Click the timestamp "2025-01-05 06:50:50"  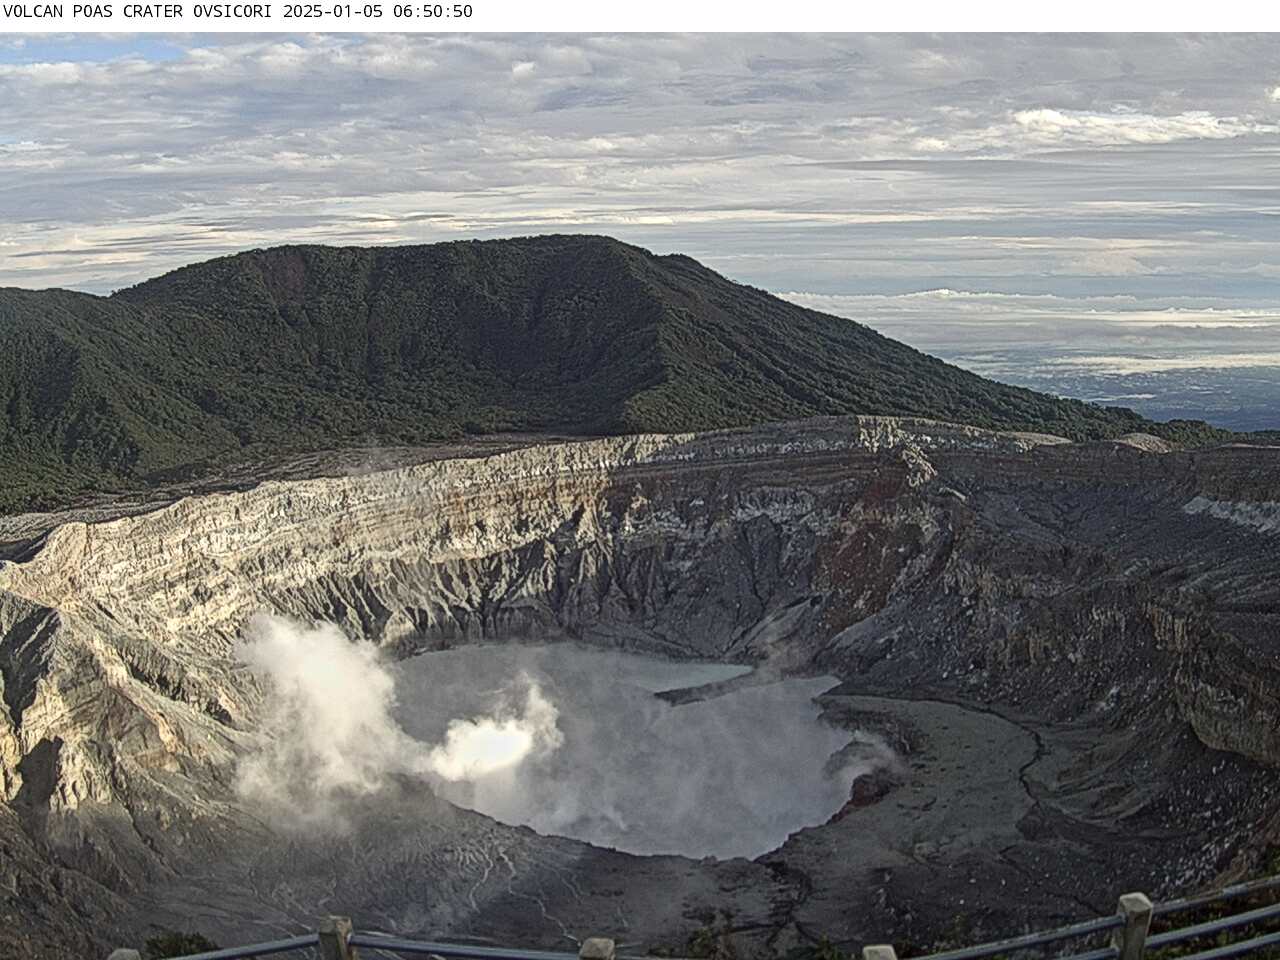[x=378, y=12]
